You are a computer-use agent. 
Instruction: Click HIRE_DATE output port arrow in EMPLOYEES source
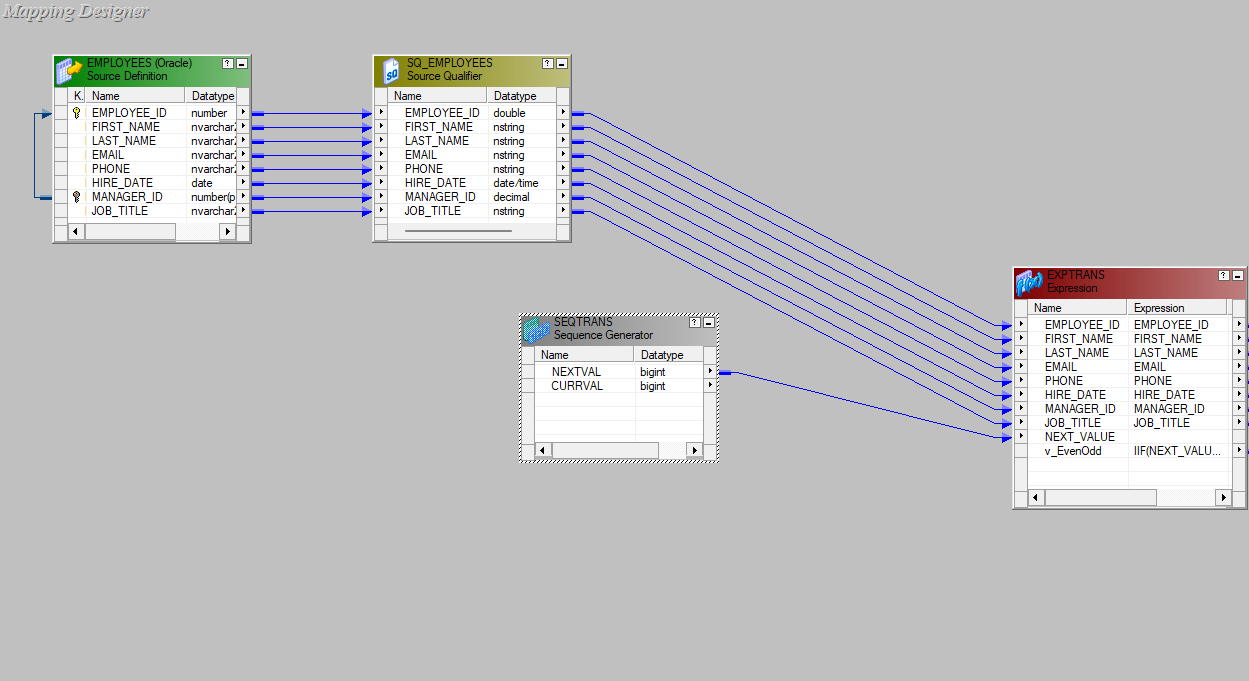(243, 183)
